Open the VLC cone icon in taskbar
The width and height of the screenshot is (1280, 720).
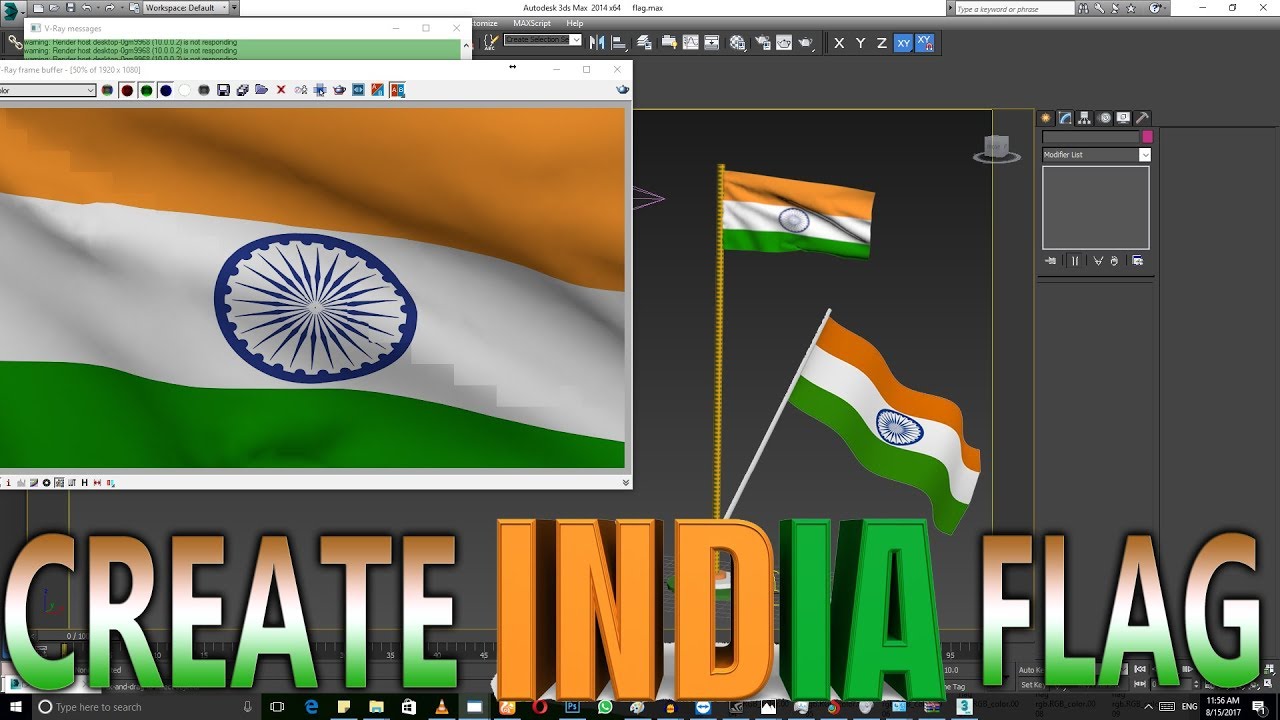441,707
